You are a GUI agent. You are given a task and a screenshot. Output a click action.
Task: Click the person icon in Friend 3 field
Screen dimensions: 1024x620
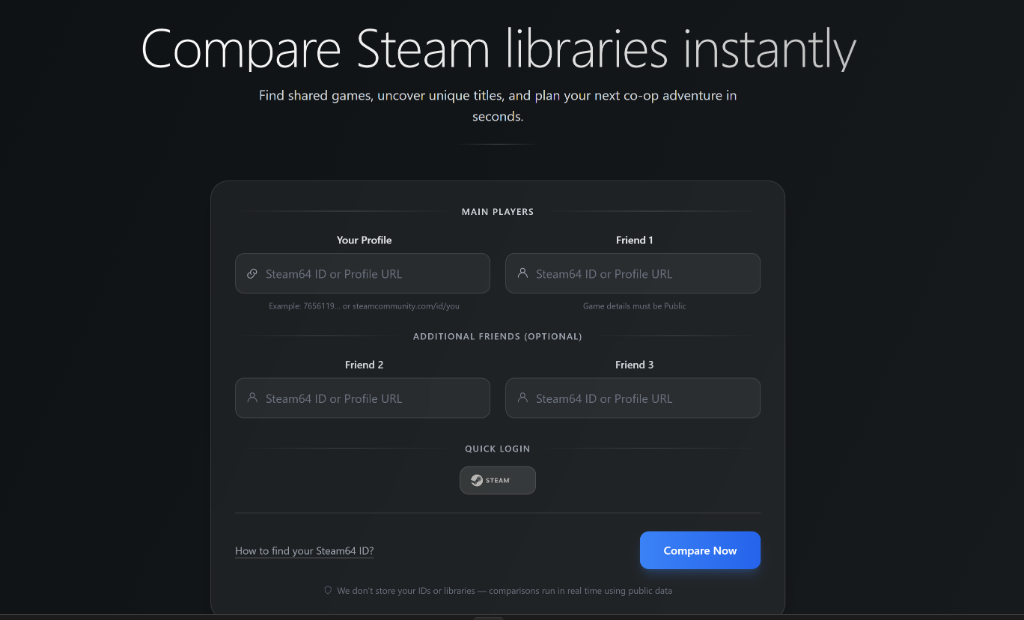(x=522, y=398)
